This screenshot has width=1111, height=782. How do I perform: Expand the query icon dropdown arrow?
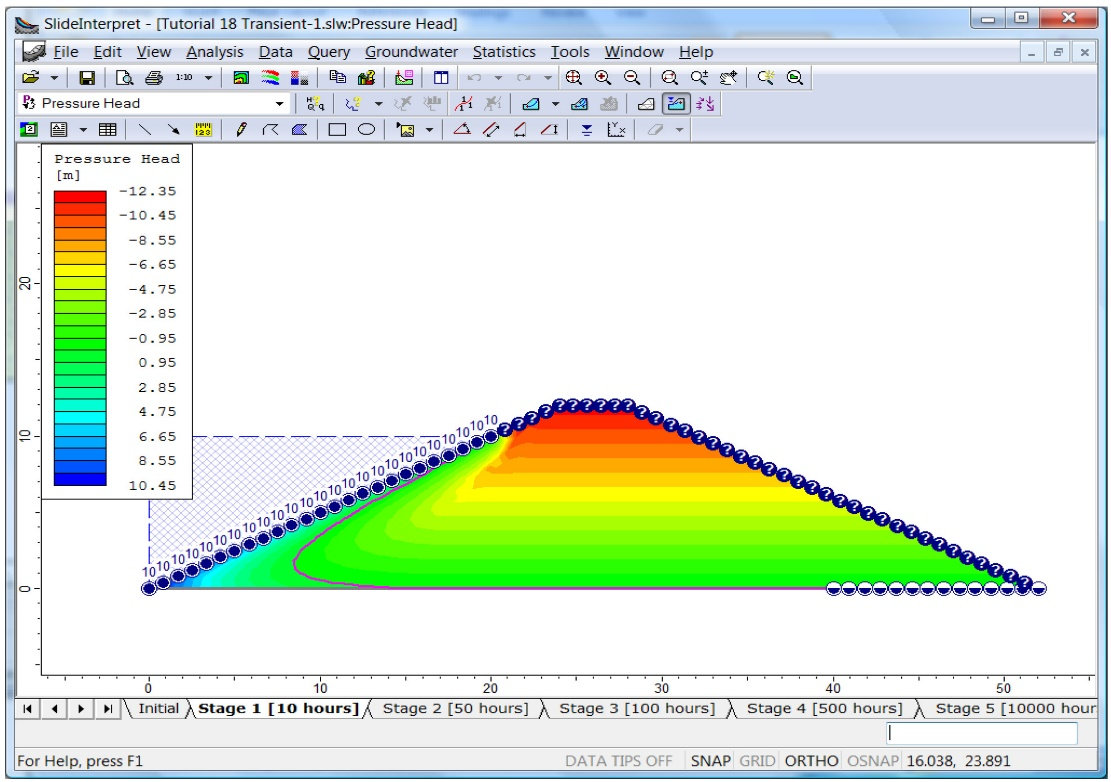pyautogui.click(x=378, y=103)
